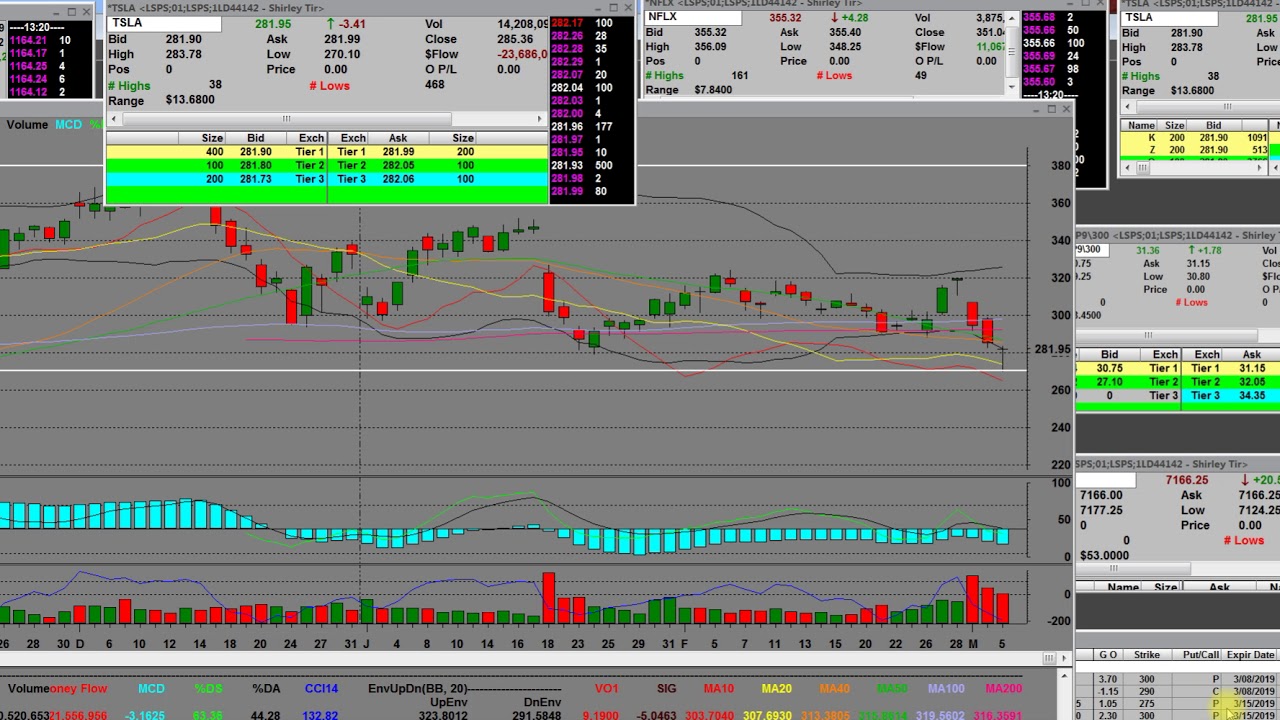Click the VO1 legend item
Screen dimensions: 1280x720
(x=607, y=688)
